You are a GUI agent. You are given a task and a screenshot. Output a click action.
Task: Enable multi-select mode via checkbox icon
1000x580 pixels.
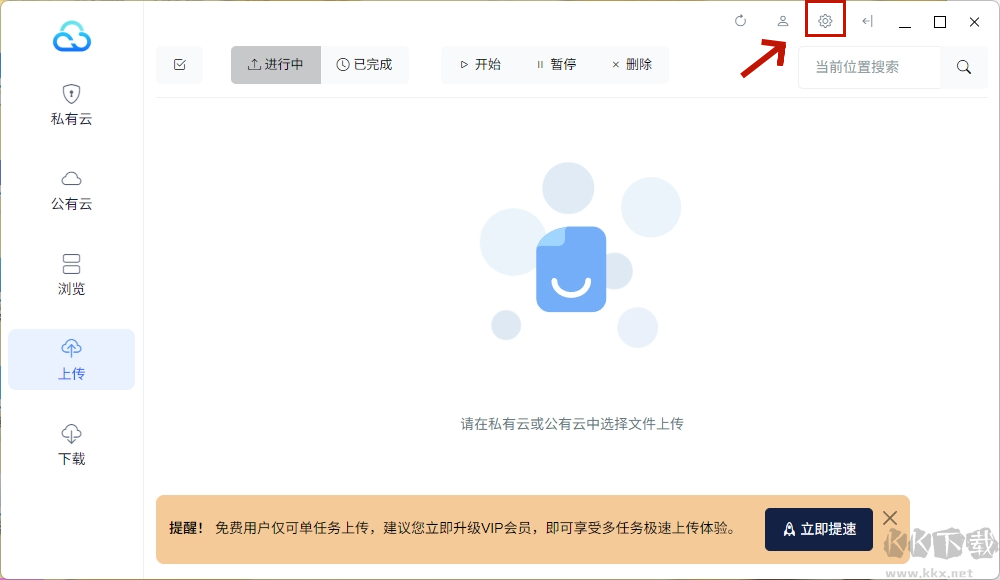tap(180, 64)
